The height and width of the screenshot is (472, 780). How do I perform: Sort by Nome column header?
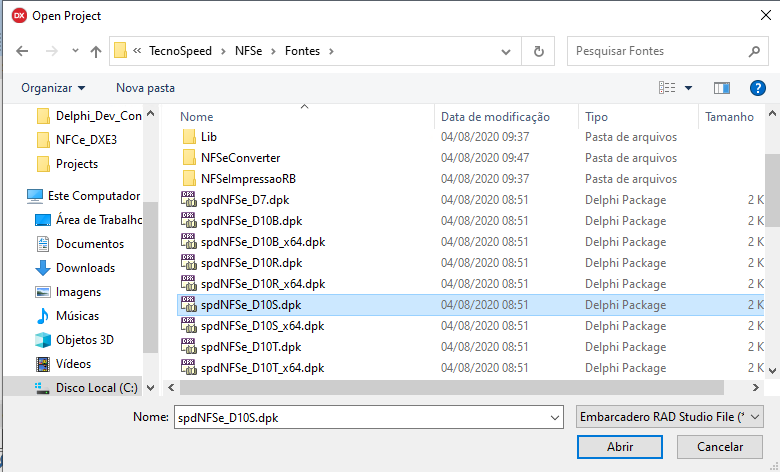tap(196, 117)
